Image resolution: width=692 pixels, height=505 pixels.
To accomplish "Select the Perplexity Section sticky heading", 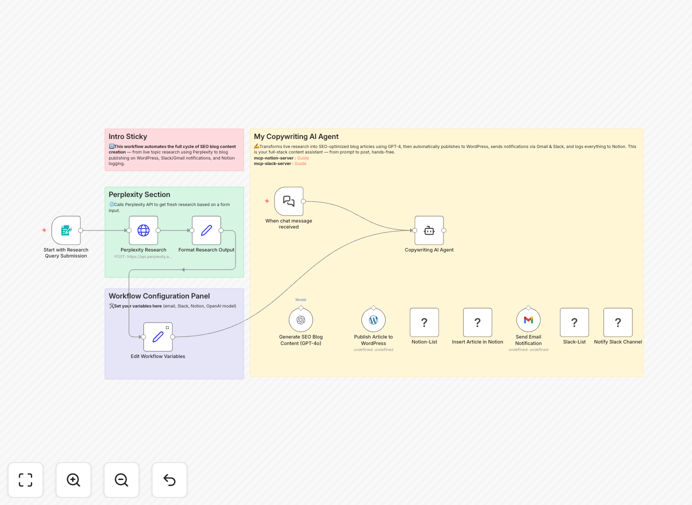I will pyautogui.click(x=139, y=194).
